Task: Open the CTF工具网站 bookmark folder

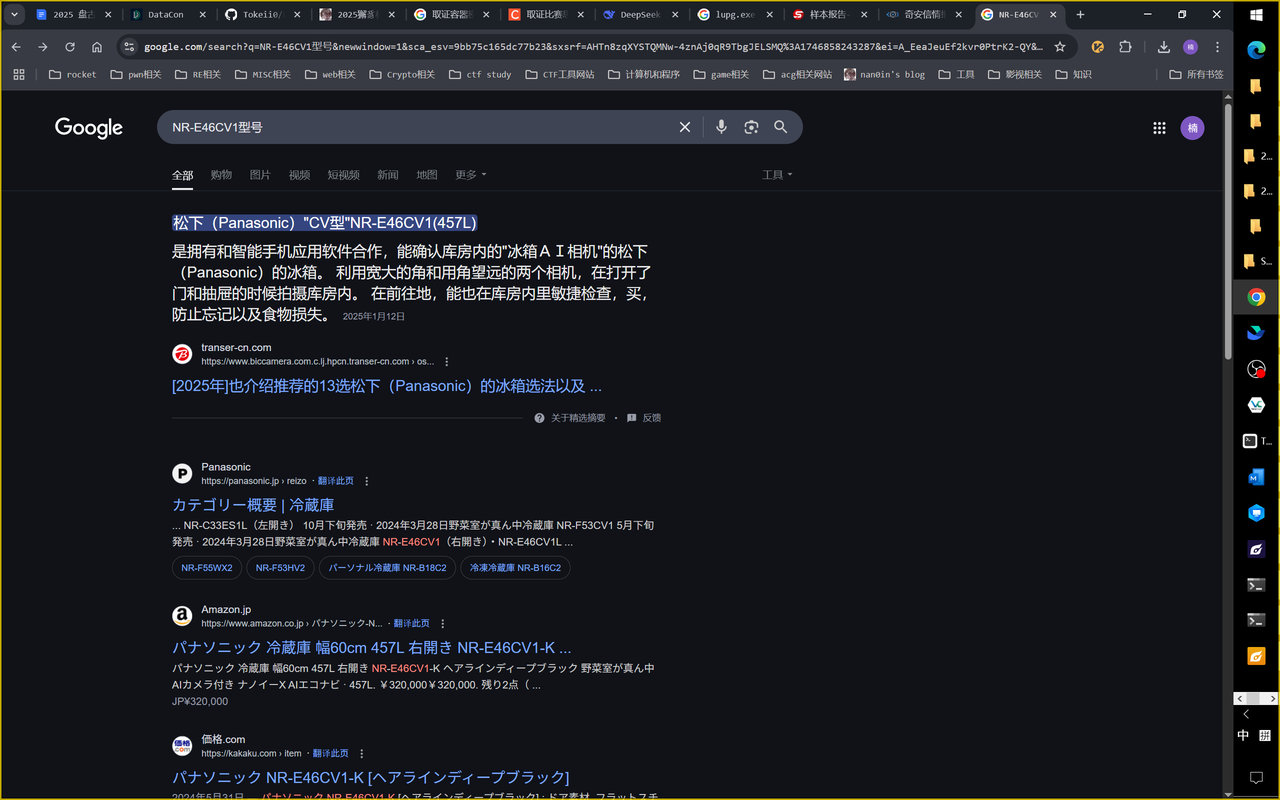Action: point(560,74)
